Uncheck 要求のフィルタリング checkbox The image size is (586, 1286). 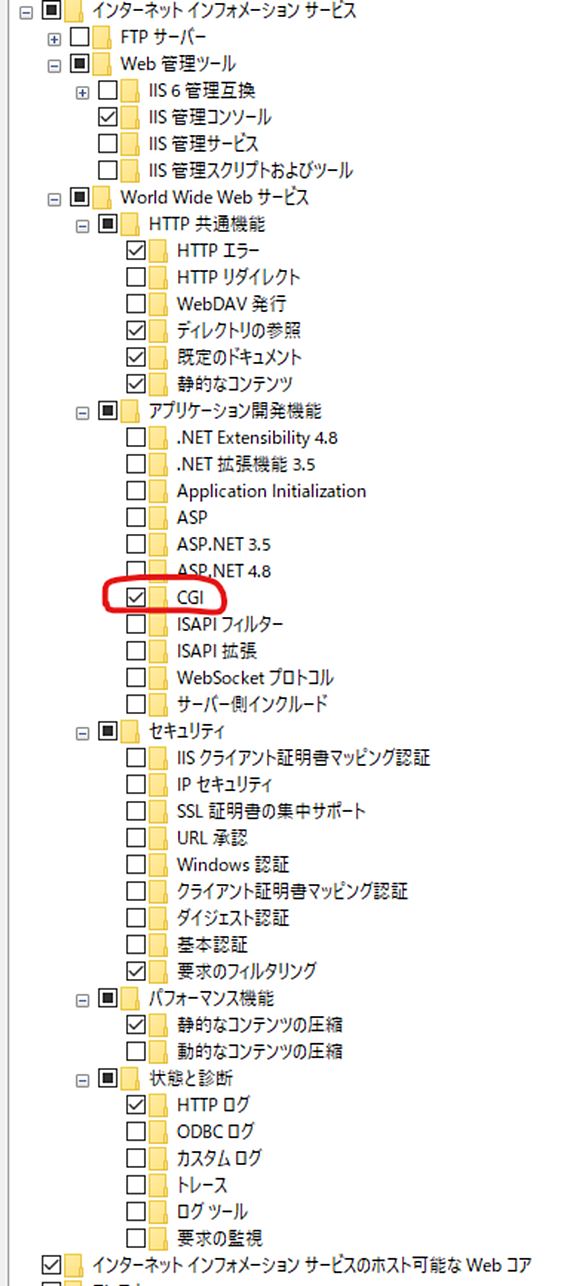136,971
